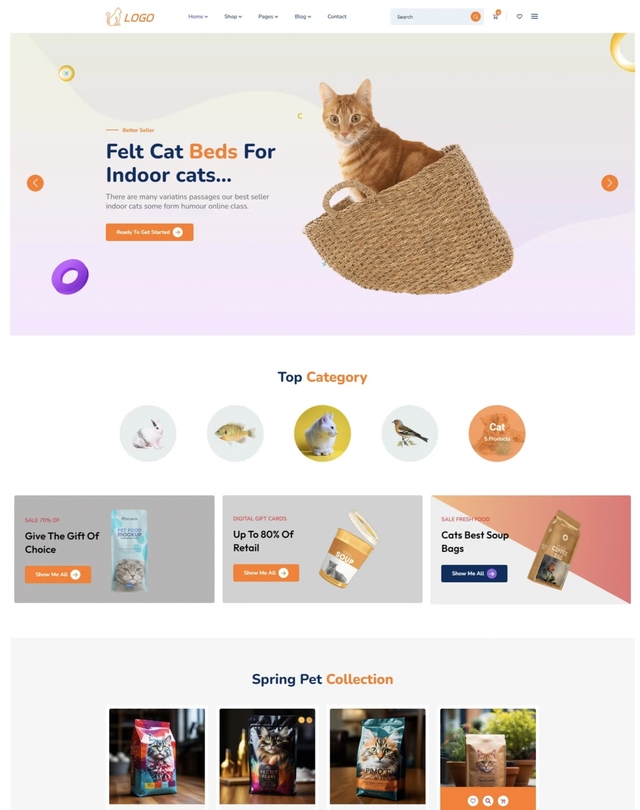Expand the Shop dropdown menu
This screenshot has height=810, width=640.
(x=233, y=17)
